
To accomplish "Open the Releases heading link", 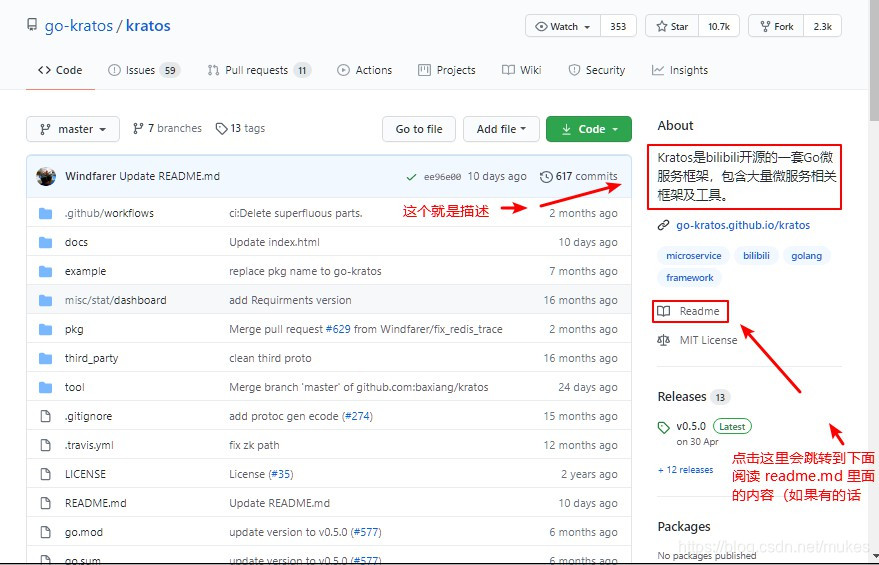I will point(682,397).
